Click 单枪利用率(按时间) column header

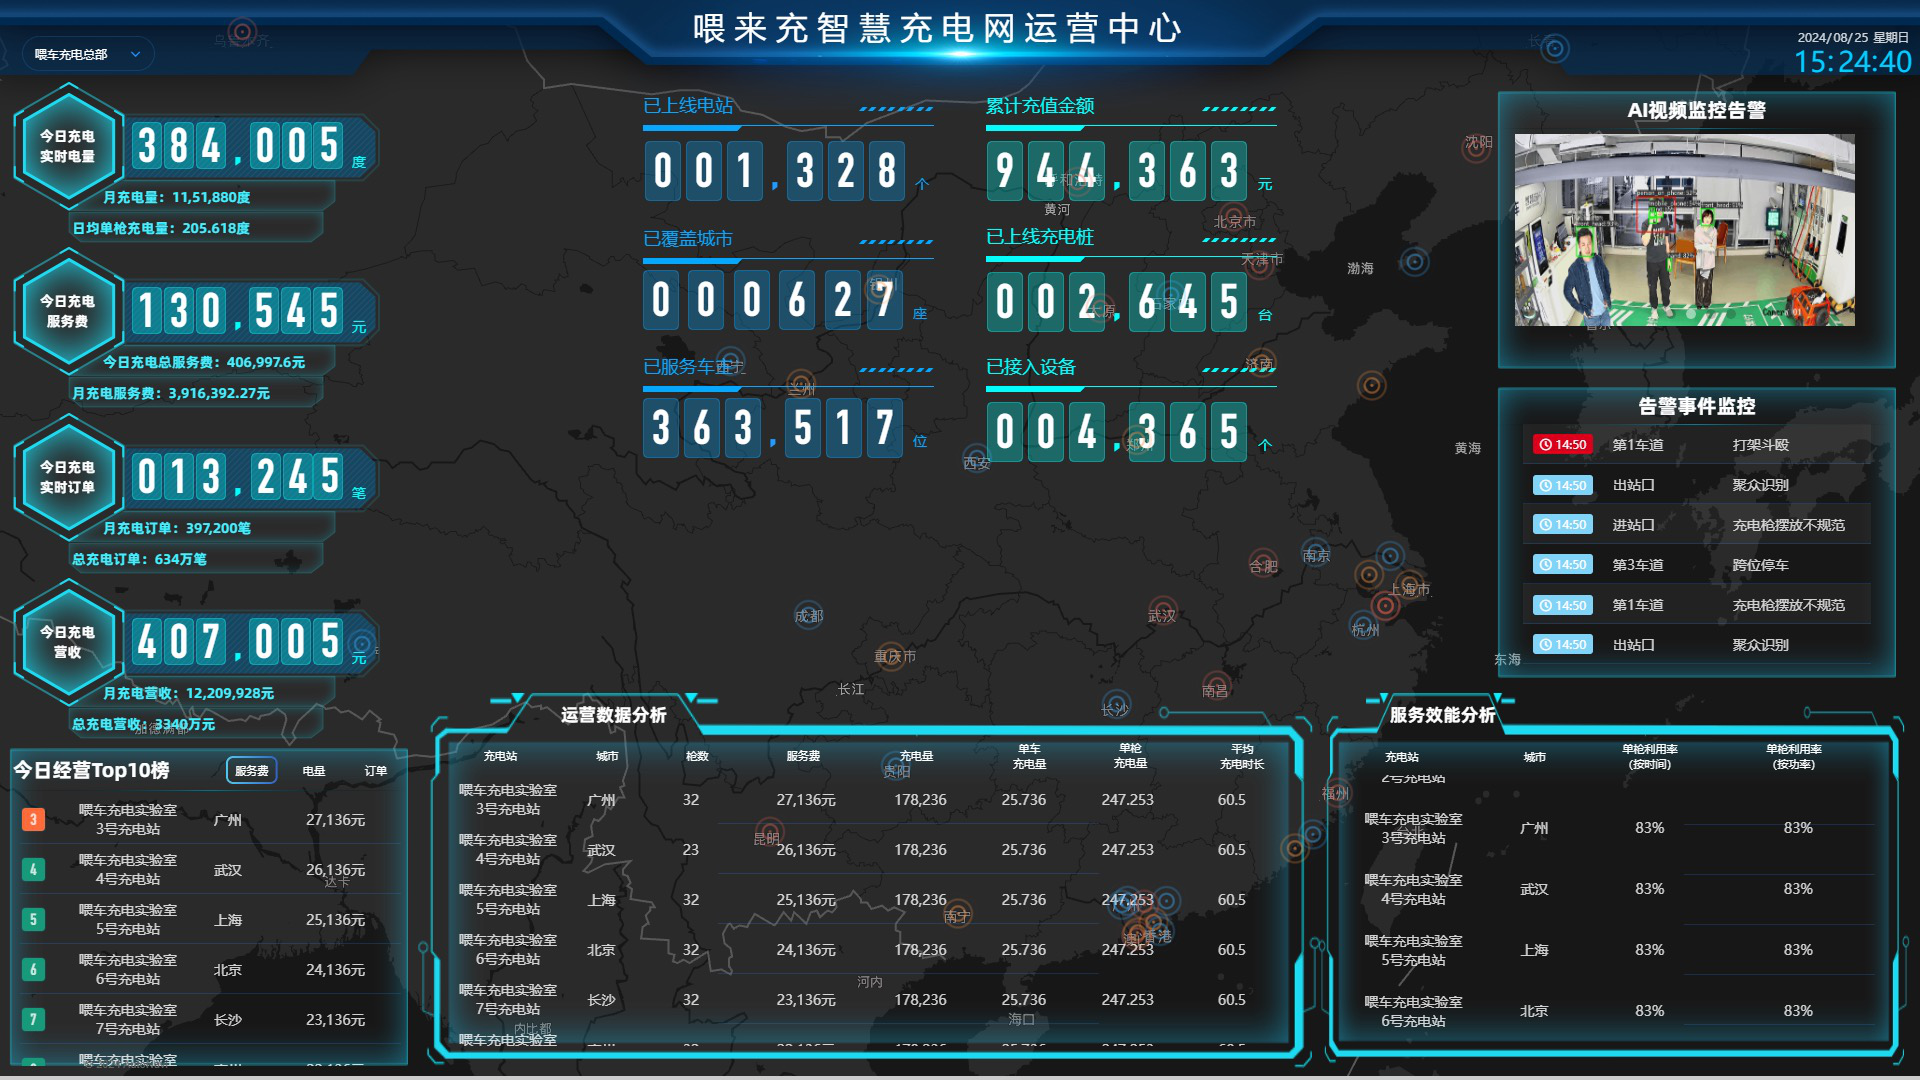click(1650, 757)
